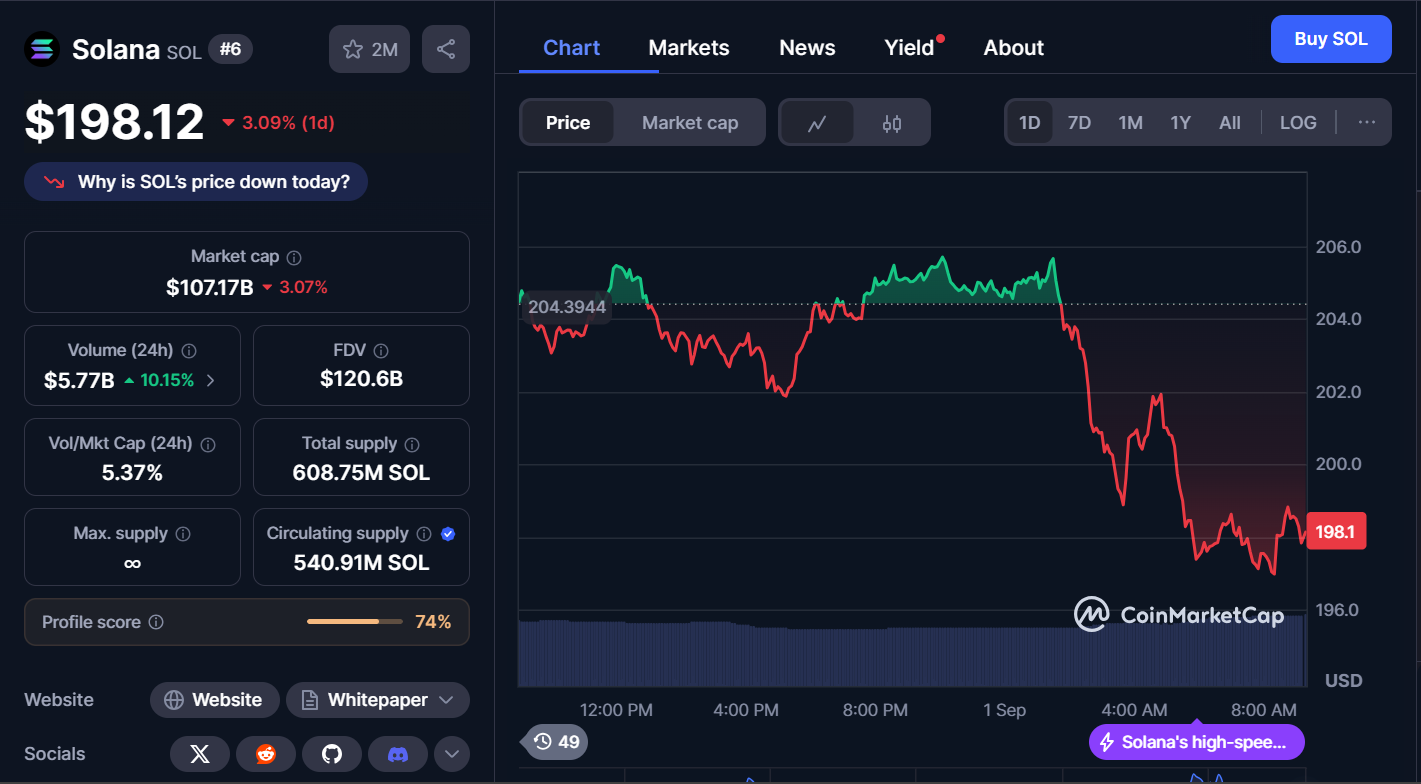The width and height of the screenshot is (1421, 784).
Task: Open the Website link button
Action: click(213, 700)
